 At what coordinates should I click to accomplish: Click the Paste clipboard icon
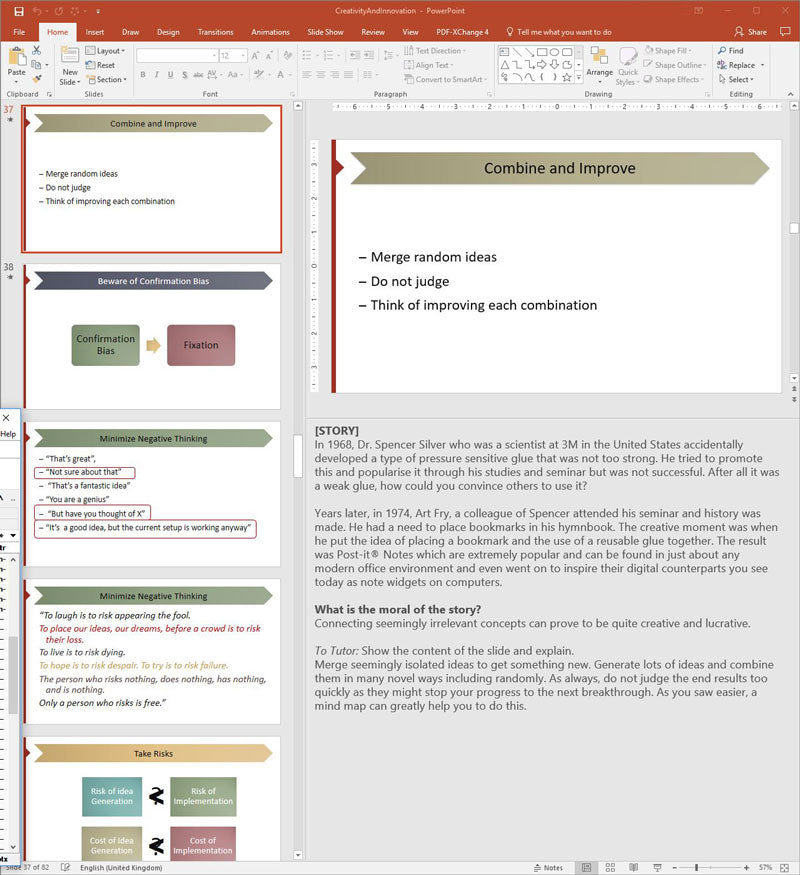pyautogui.click(x=17, y=57)
